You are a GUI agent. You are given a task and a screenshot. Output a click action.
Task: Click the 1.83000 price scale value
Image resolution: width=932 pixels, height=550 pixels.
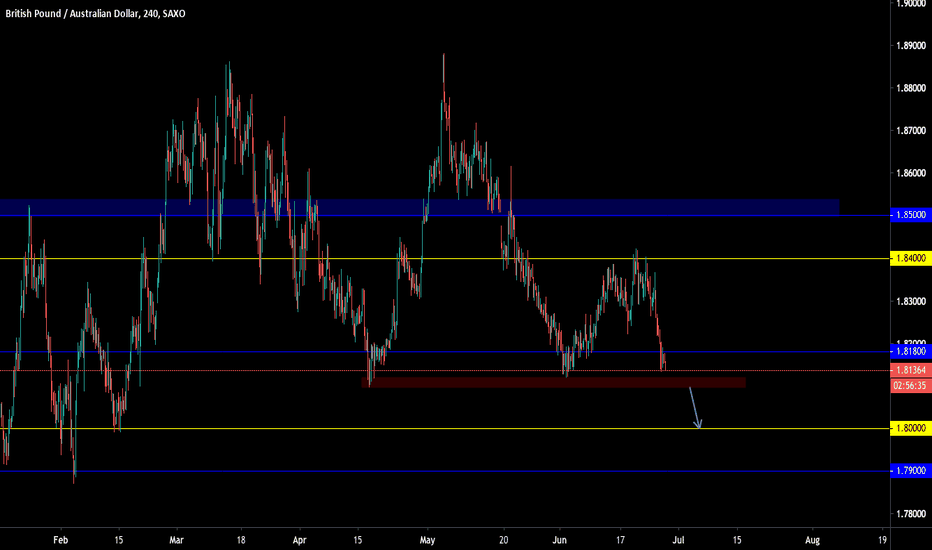911,301
